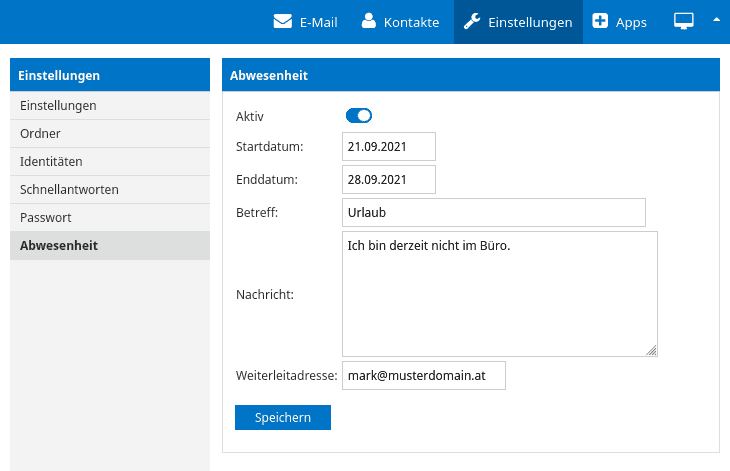
Task: Focus the Betreff subject field
Action: click(x=493, y=213)
